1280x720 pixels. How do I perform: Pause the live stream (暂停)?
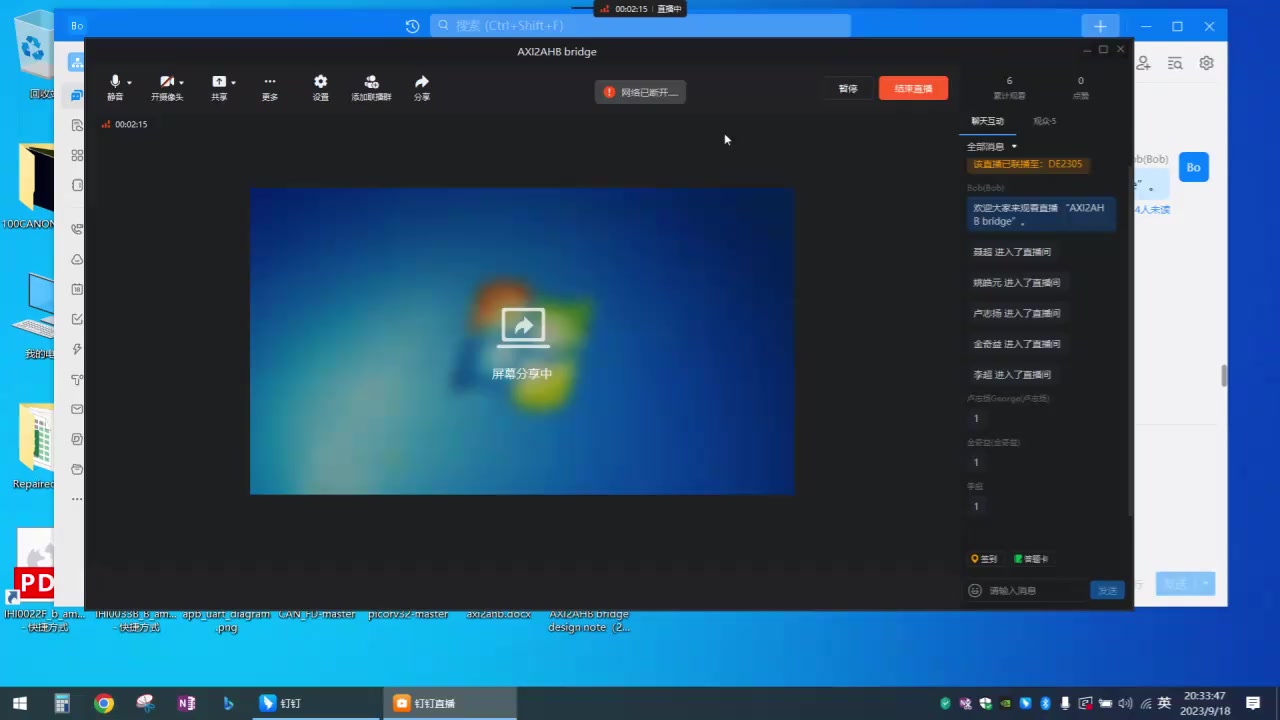848,88
